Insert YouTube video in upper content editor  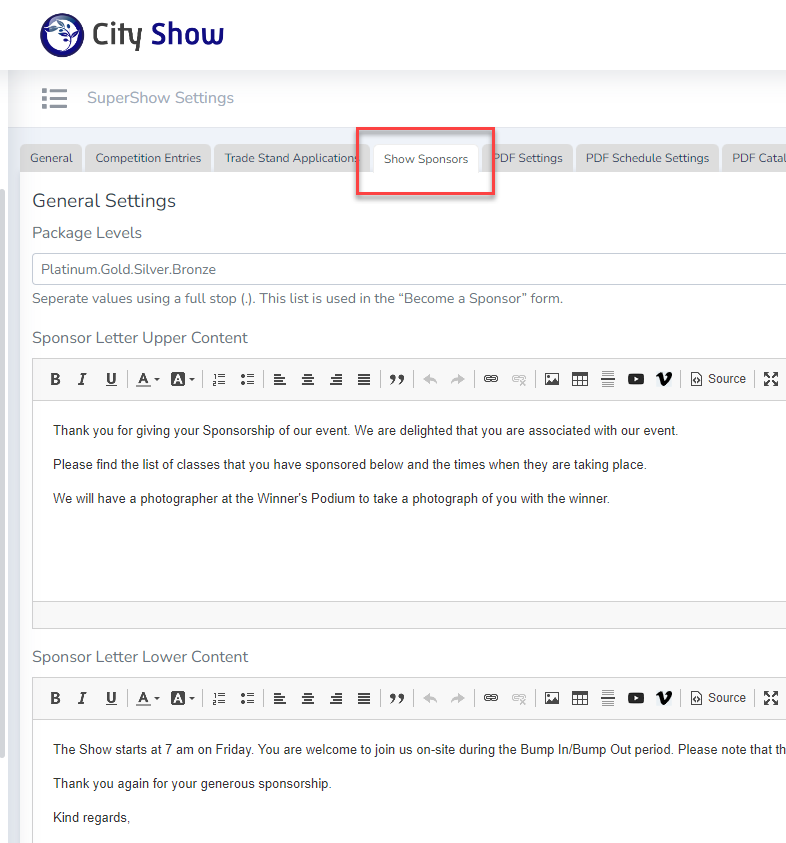point(636,379)
